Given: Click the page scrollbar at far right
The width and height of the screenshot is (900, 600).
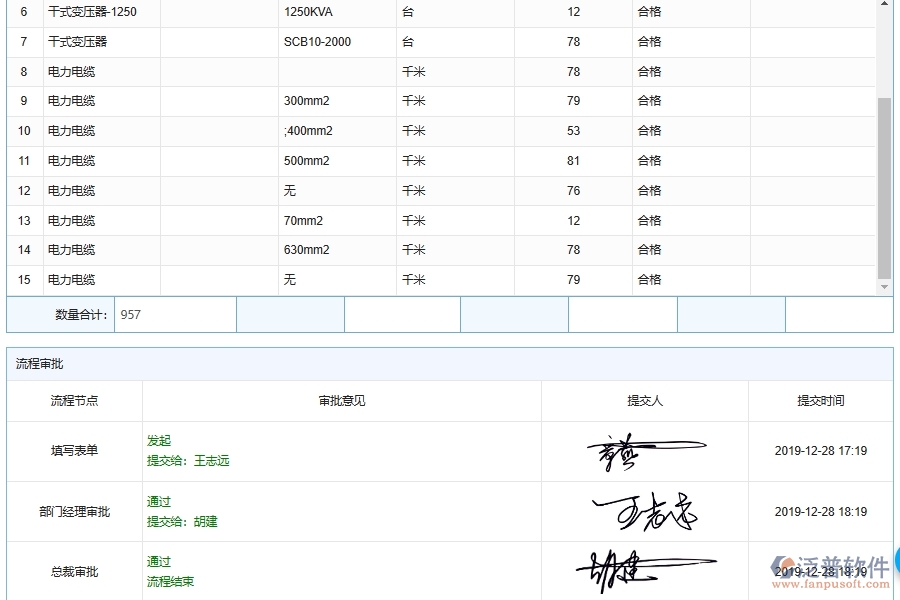Looking at the screenshot, I should click(x=895, y=300).
